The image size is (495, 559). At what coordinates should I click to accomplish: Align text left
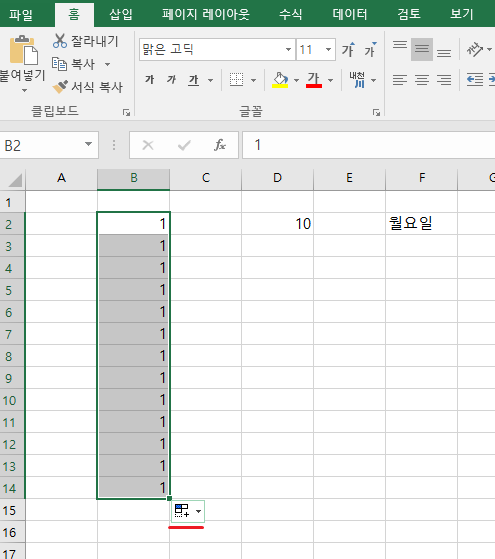(x=400, y=80)
